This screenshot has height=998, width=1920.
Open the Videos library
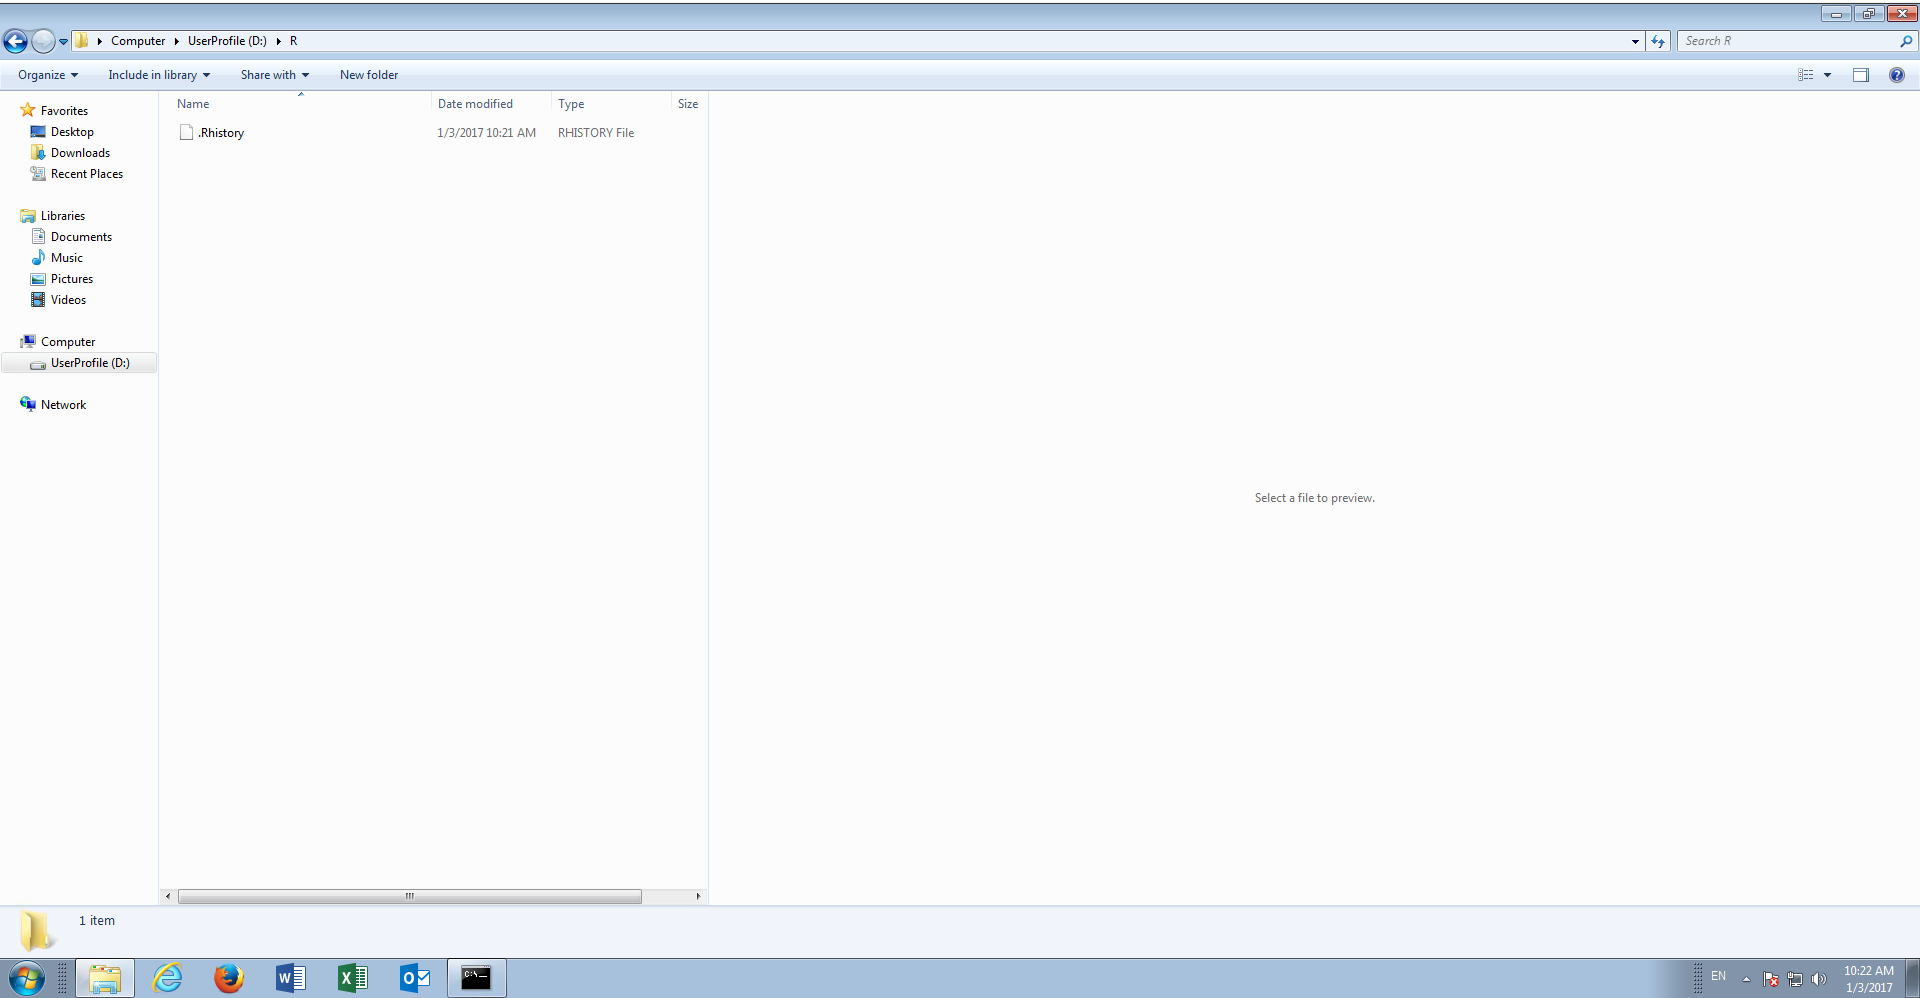pos(68,300)
